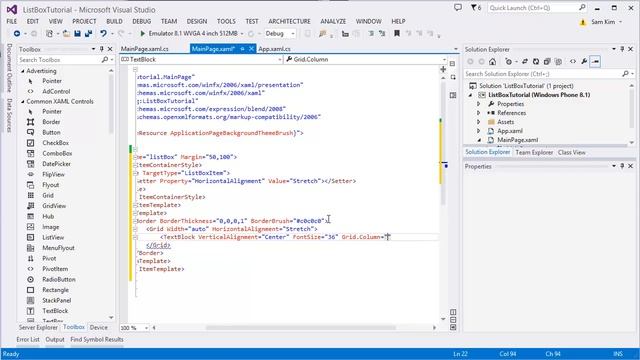Collapse the Advertising group in Toolbox
The width and height of the screenshot is (640, 360).
click(23, 71)
